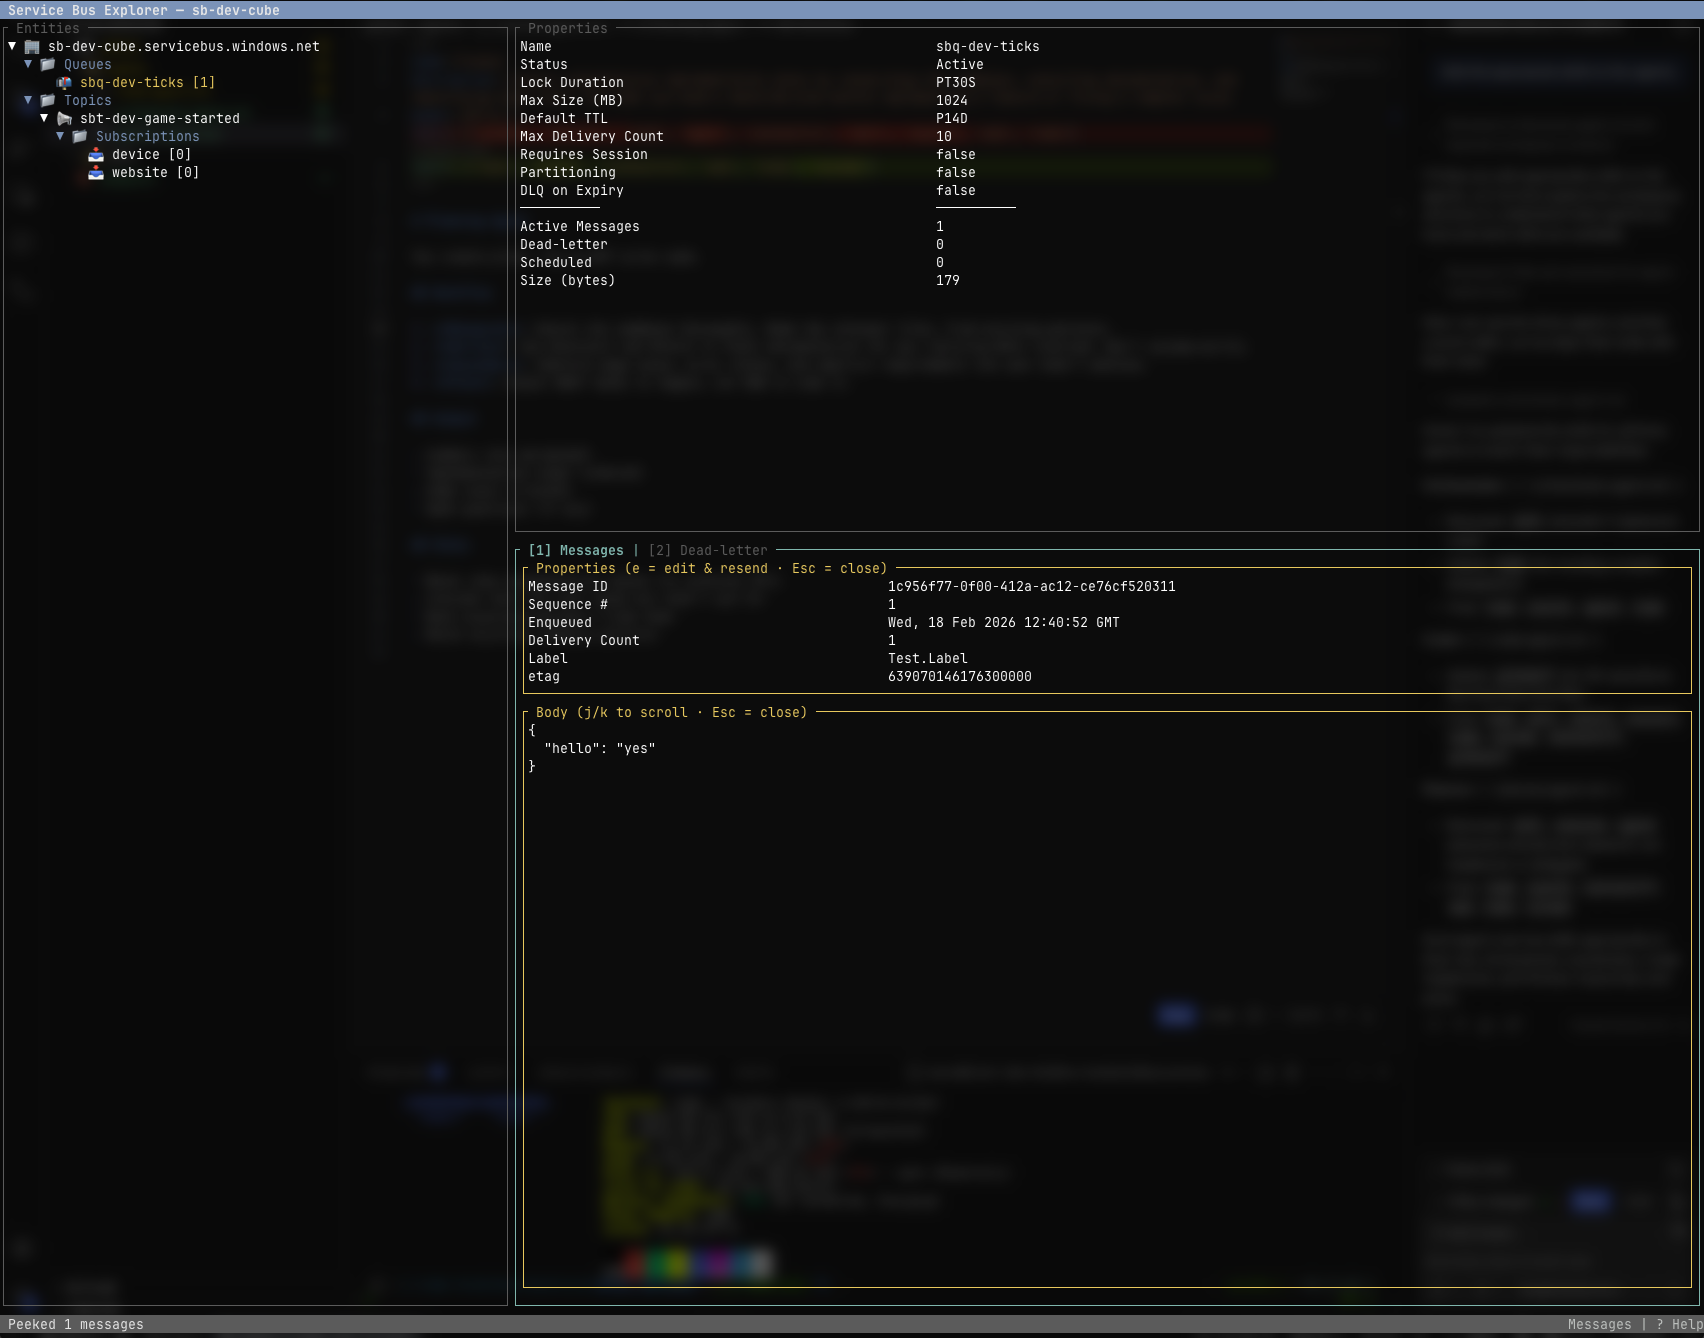Click the Subscriptions folder icon
The height and width of the screenshot is (1338, 1704).
pyautogui.click(x=80, y=137)
